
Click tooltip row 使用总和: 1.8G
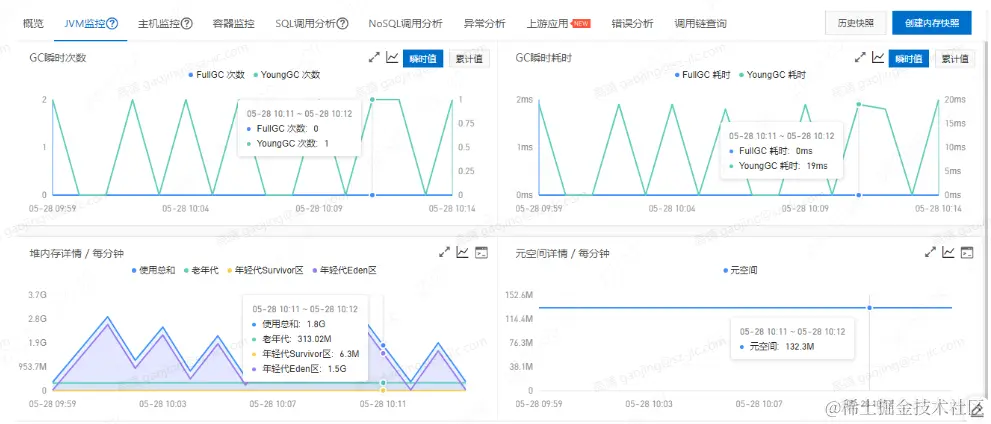coord(288,324)
